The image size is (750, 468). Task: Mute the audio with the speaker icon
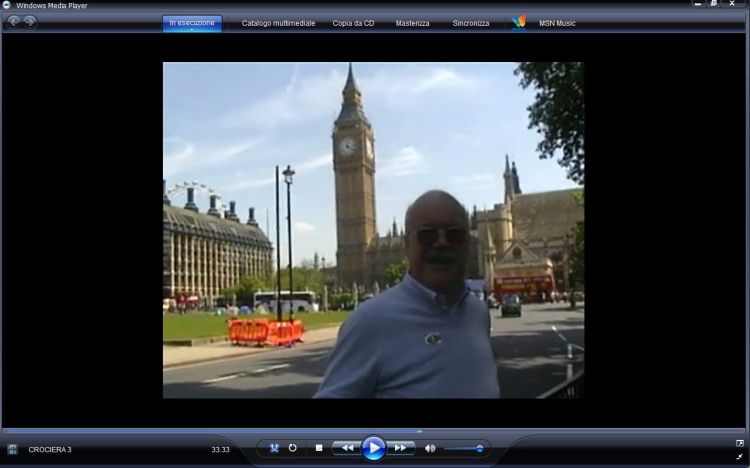pyautogui.click(x=430, y=448)
